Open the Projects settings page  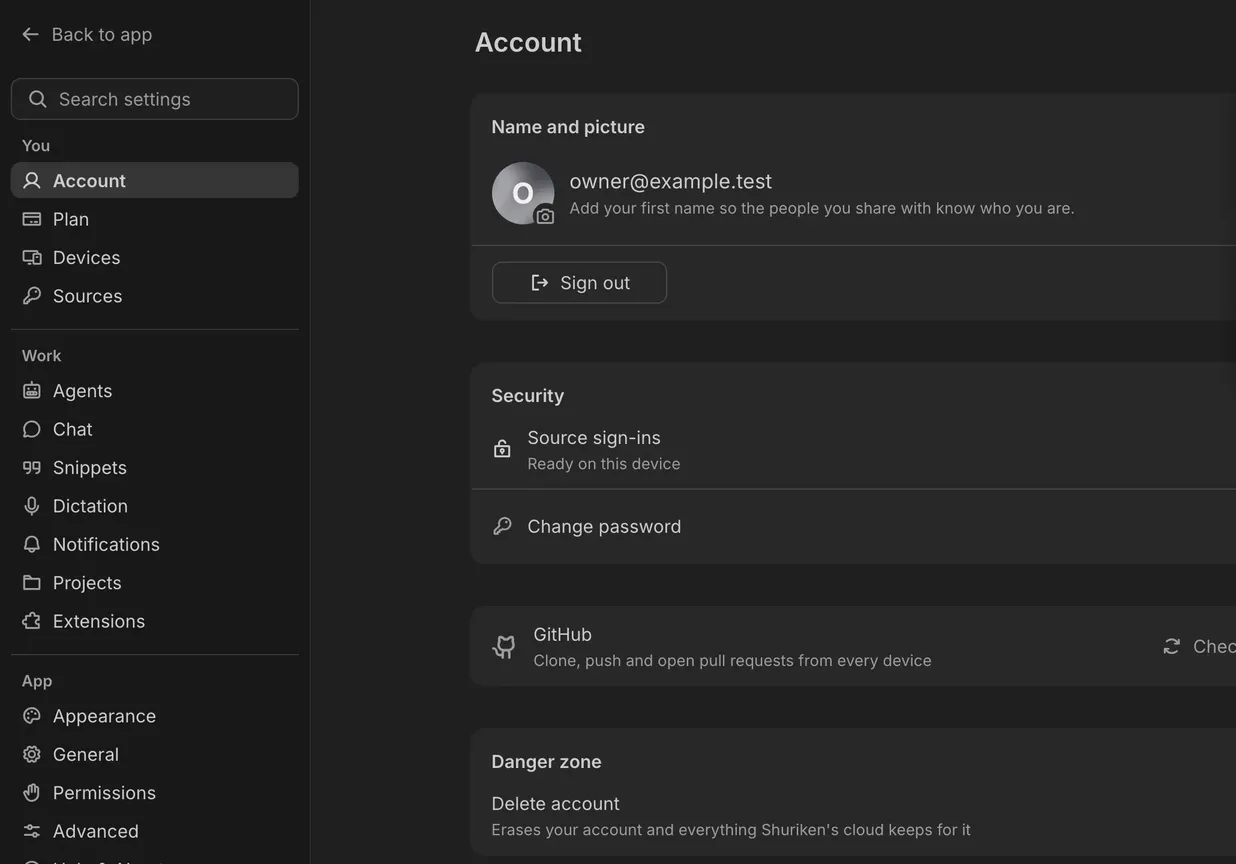155,582
